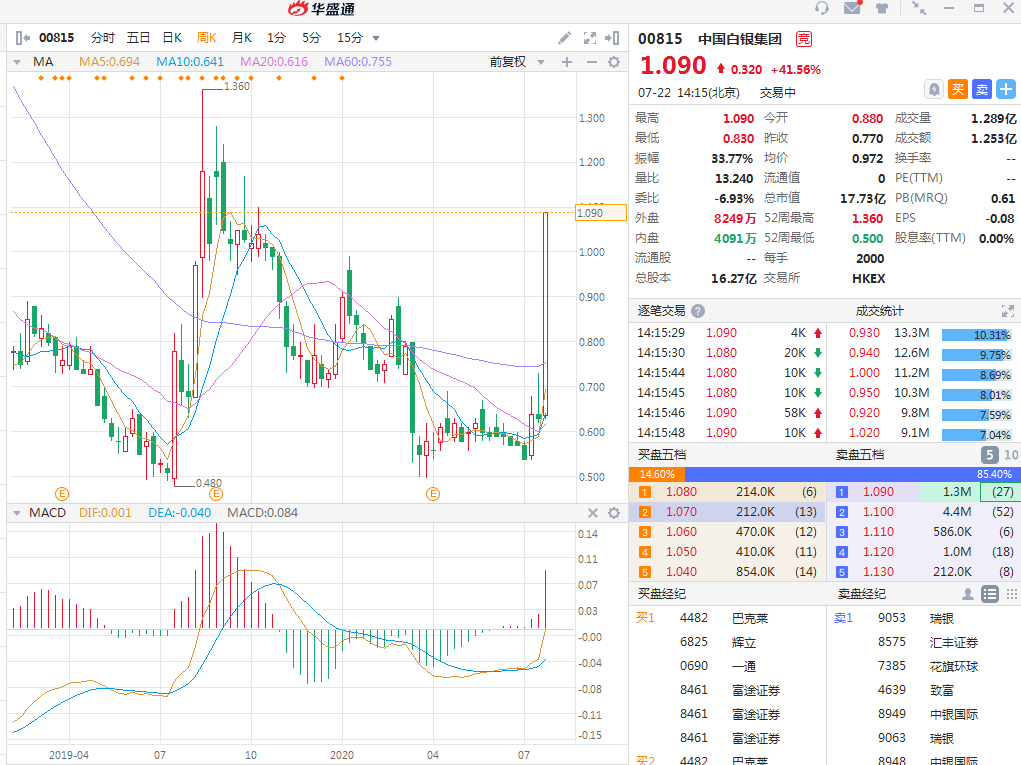Click the earnings E marker near 2019-04

pos(61,494)
